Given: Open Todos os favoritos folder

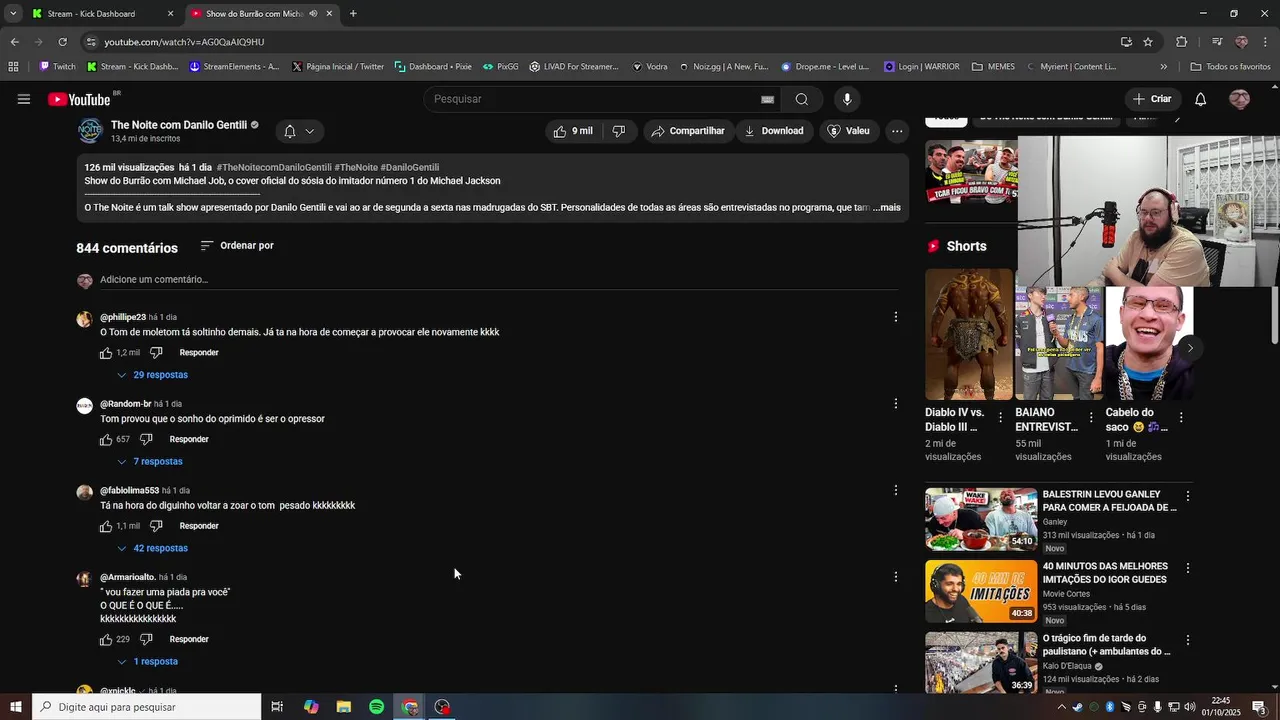Looking at the screenshot, I should tap(1230, 67).
